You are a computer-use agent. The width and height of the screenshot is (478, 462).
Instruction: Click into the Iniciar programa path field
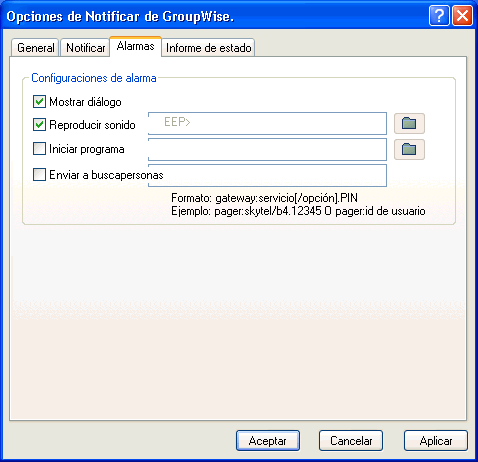267,149
